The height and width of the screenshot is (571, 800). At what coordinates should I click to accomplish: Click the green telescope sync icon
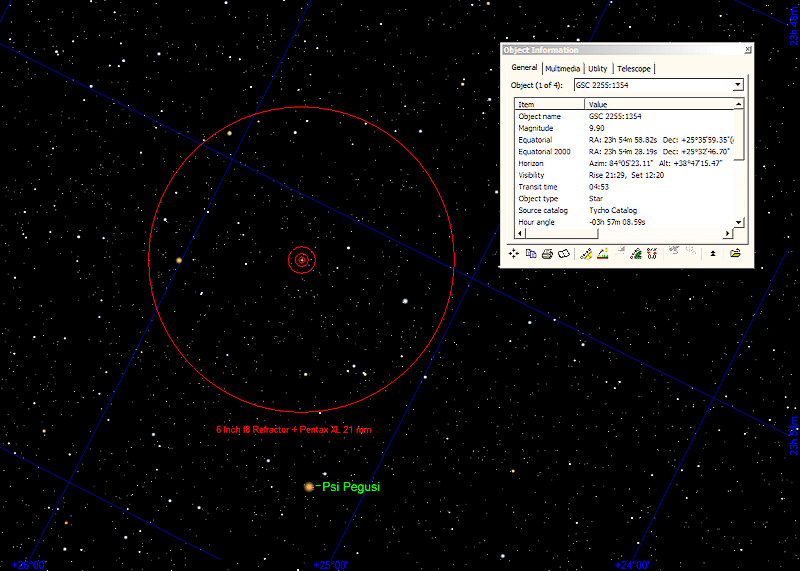(x=636, y=254)
